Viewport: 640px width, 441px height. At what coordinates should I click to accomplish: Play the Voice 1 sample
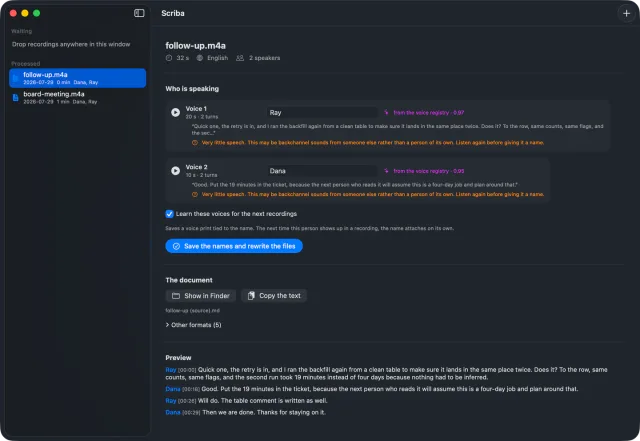[x=176, y=112]
